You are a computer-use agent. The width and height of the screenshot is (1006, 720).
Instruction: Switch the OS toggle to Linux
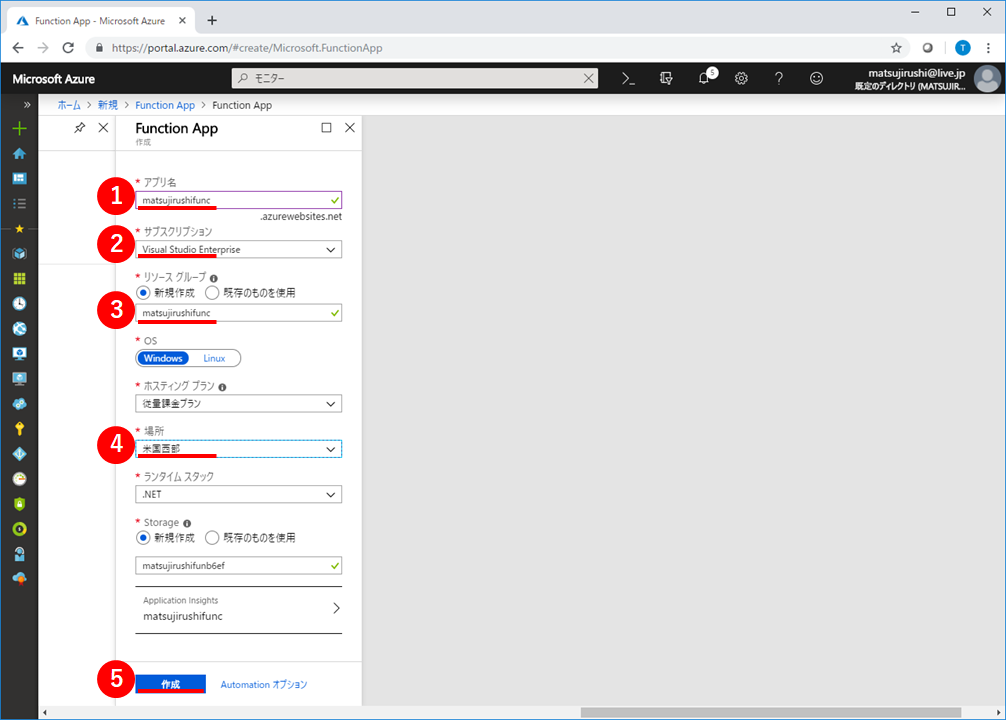click(214, 358)
